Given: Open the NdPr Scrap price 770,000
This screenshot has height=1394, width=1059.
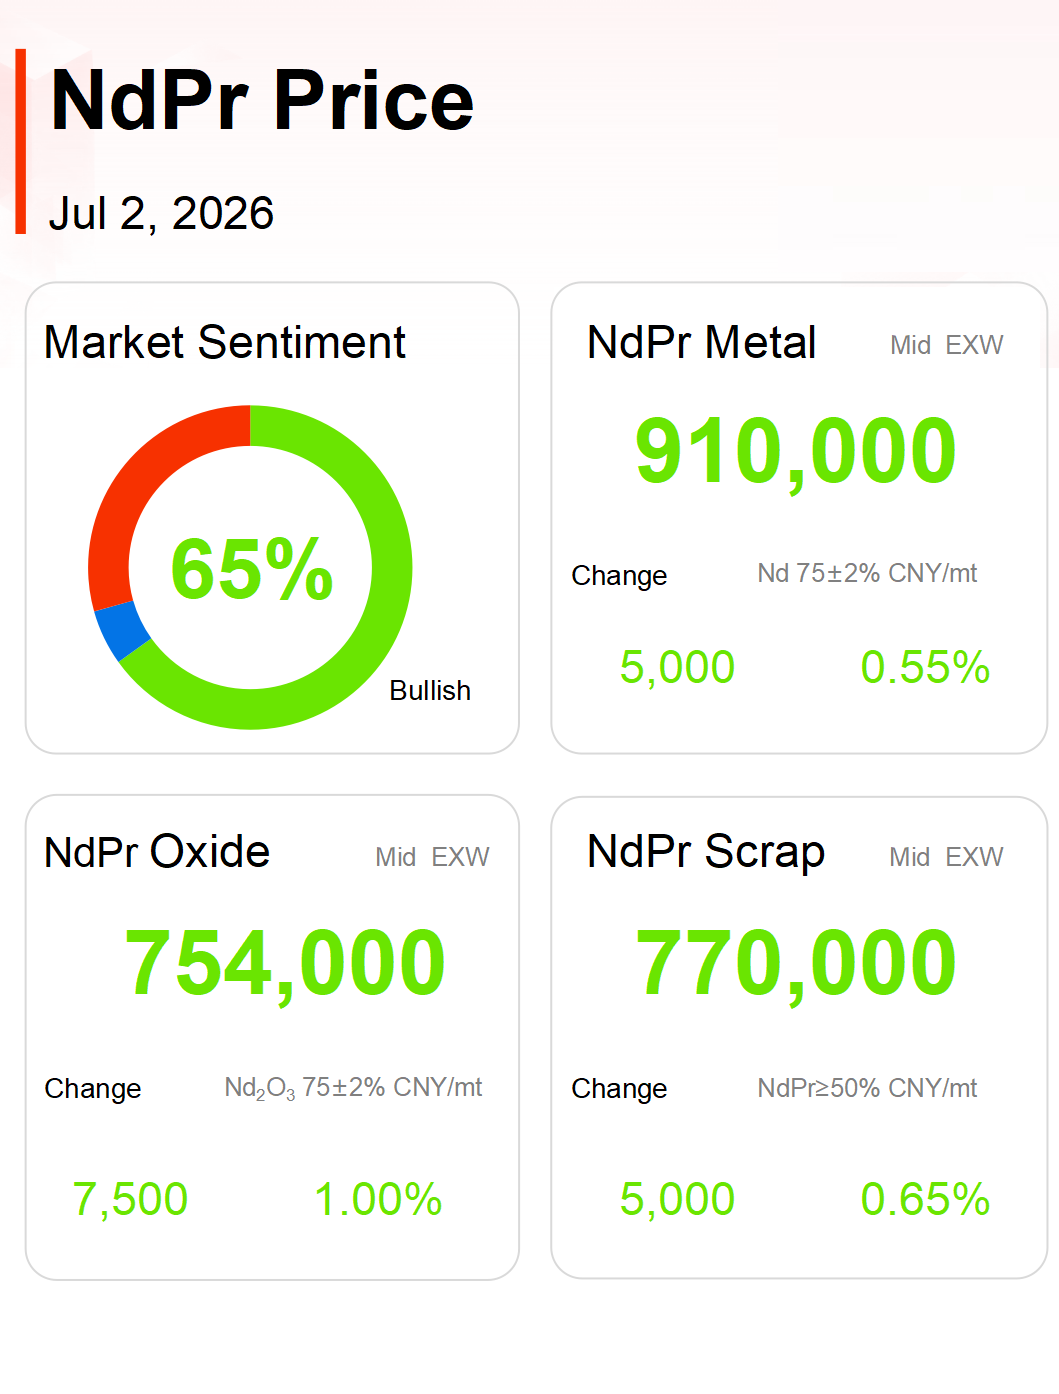Looking at the screenshot, I should click(x=796, y=964).
